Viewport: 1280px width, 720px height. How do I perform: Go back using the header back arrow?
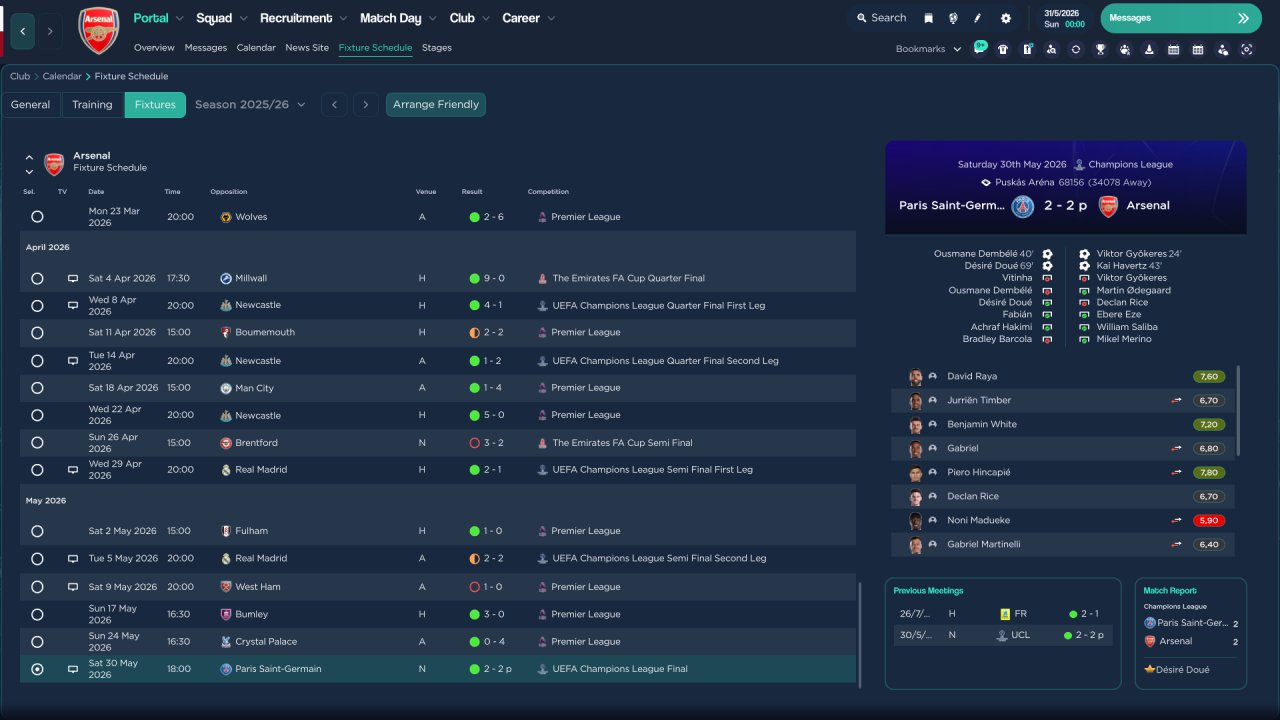tap(23, 31)
